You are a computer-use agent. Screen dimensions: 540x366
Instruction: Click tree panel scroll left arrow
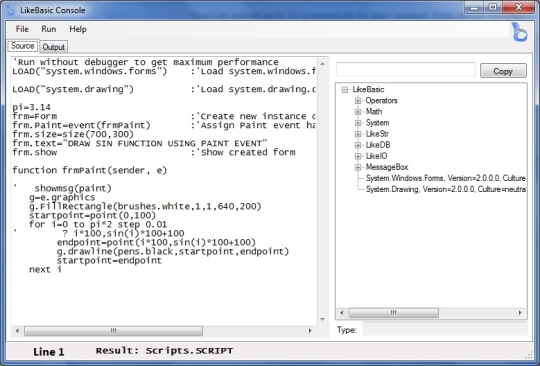pos(342,313)
